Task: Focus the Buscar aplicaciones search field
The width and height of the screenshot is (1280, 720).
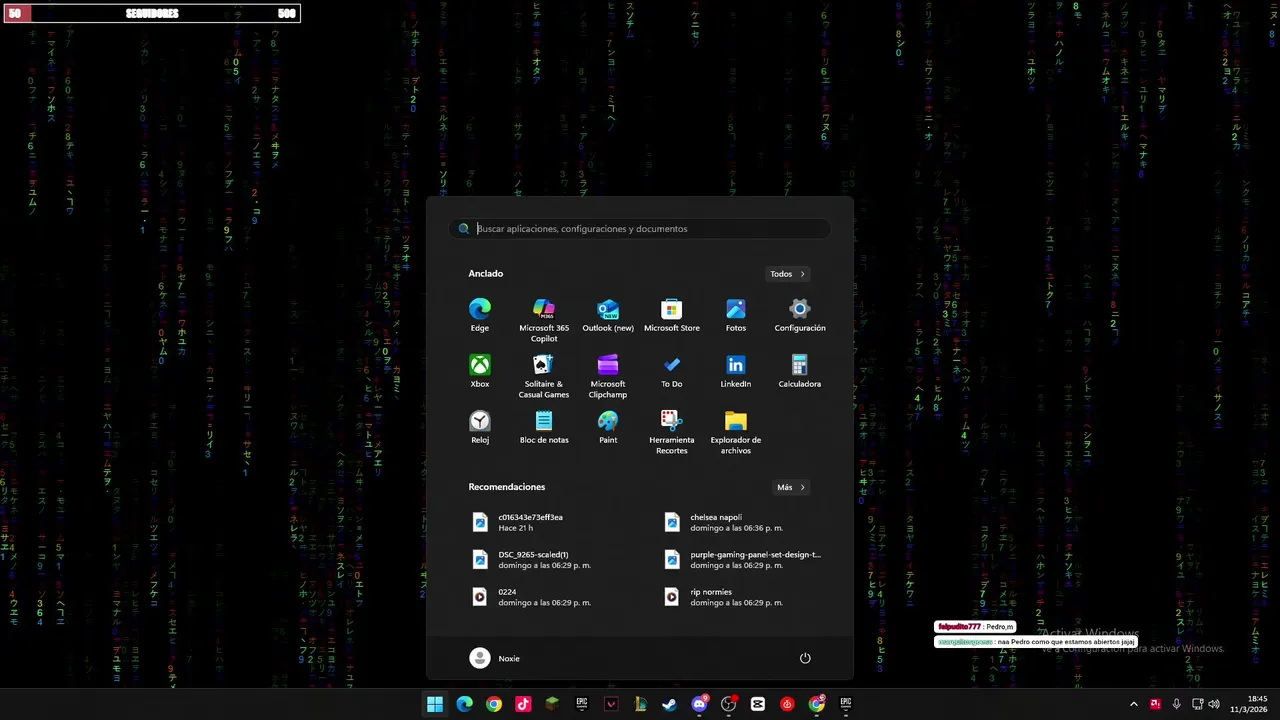Action: (x=640, y=229)
